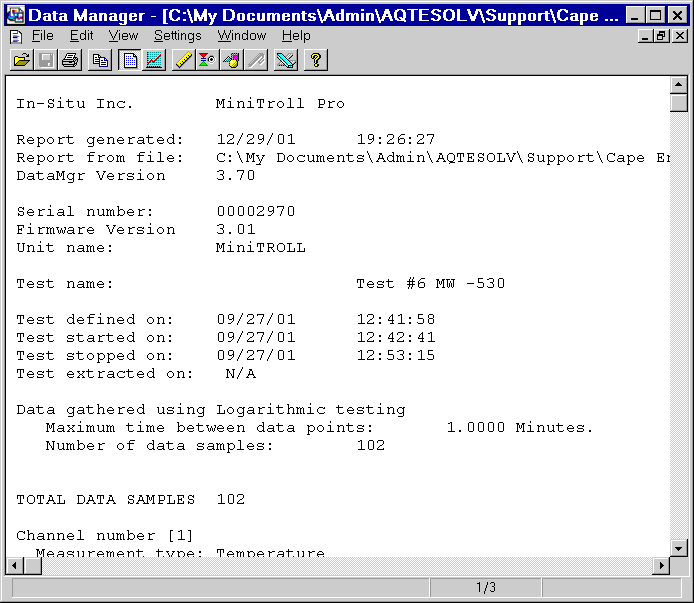This screenshot has height=603, width=694.
Task: Close the inner document window
Action: 679,36
